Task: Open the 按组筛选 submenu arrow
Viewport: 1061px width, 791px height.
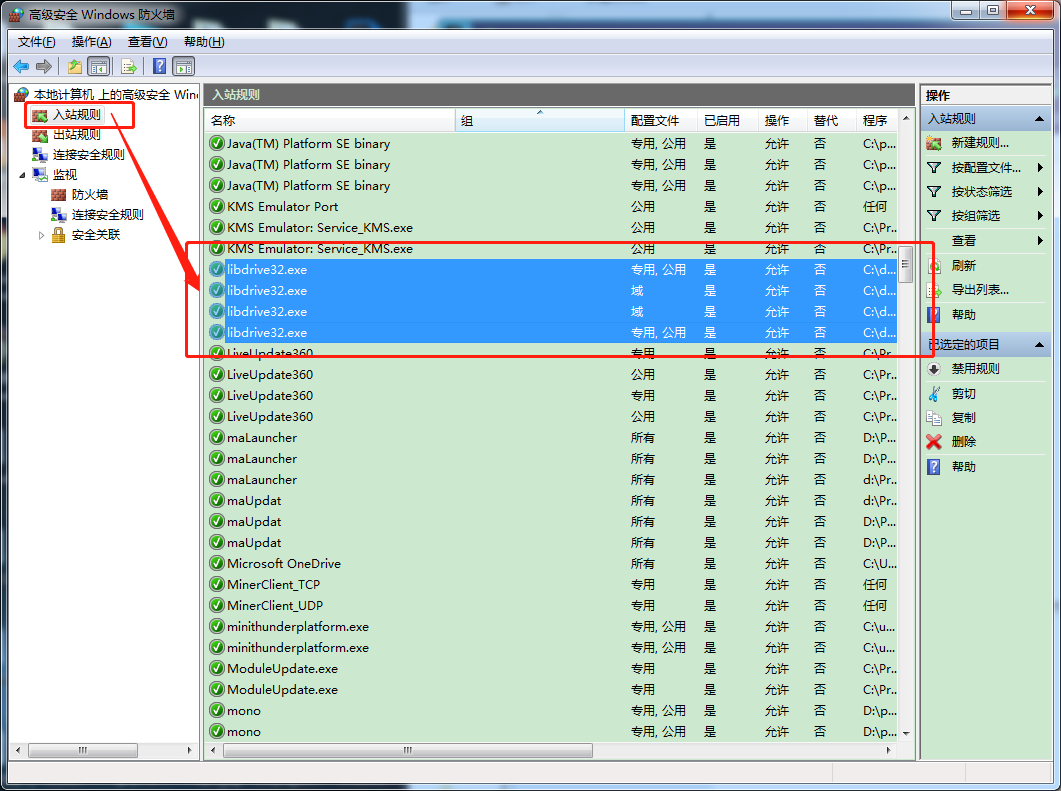Action: coord(1040,216)
